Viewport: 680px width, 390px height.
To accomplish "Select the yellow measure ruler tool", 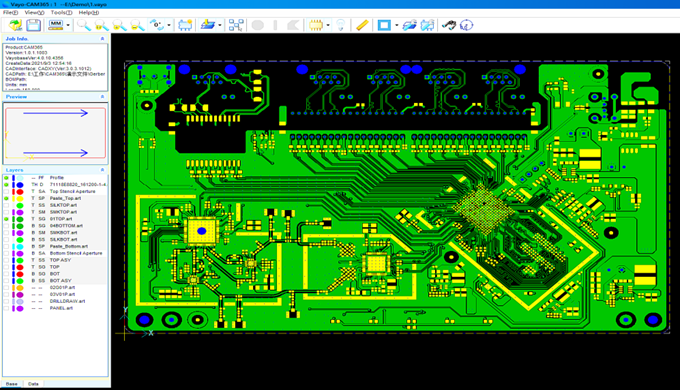I will pyautogui.click(x=362, y=25).
